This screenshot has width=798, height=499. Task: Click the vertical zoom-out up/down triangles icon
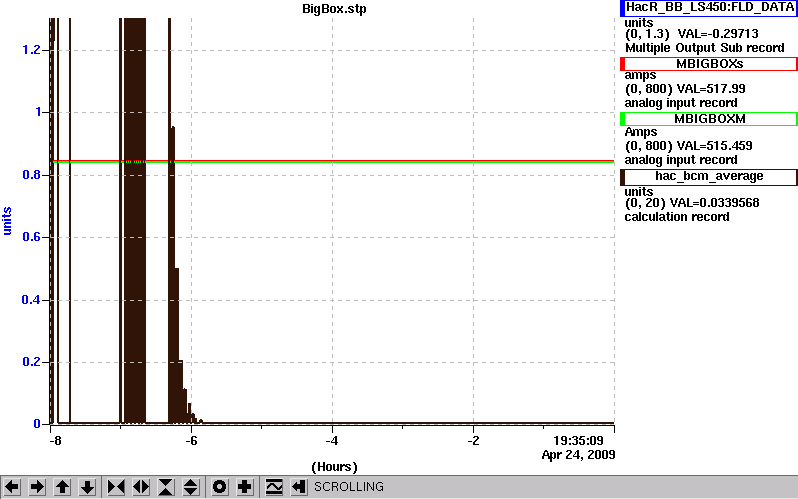tap(191, 487)
